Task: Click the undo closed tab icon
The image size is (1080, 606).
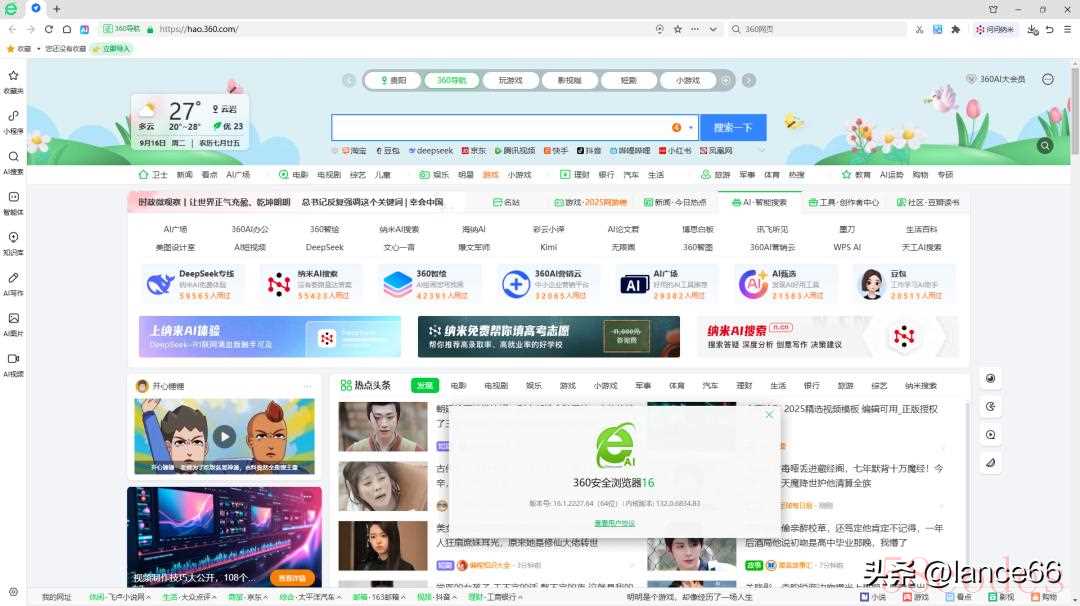Action: click(x=1050, y=30)
